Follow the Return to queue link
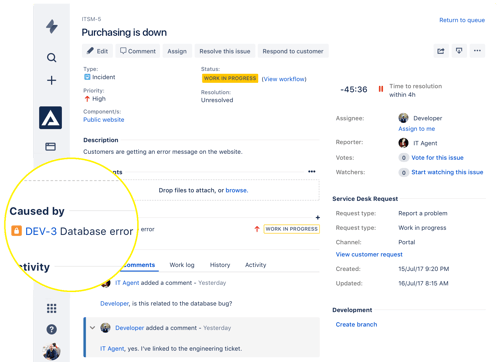 [x=462, y=20]
